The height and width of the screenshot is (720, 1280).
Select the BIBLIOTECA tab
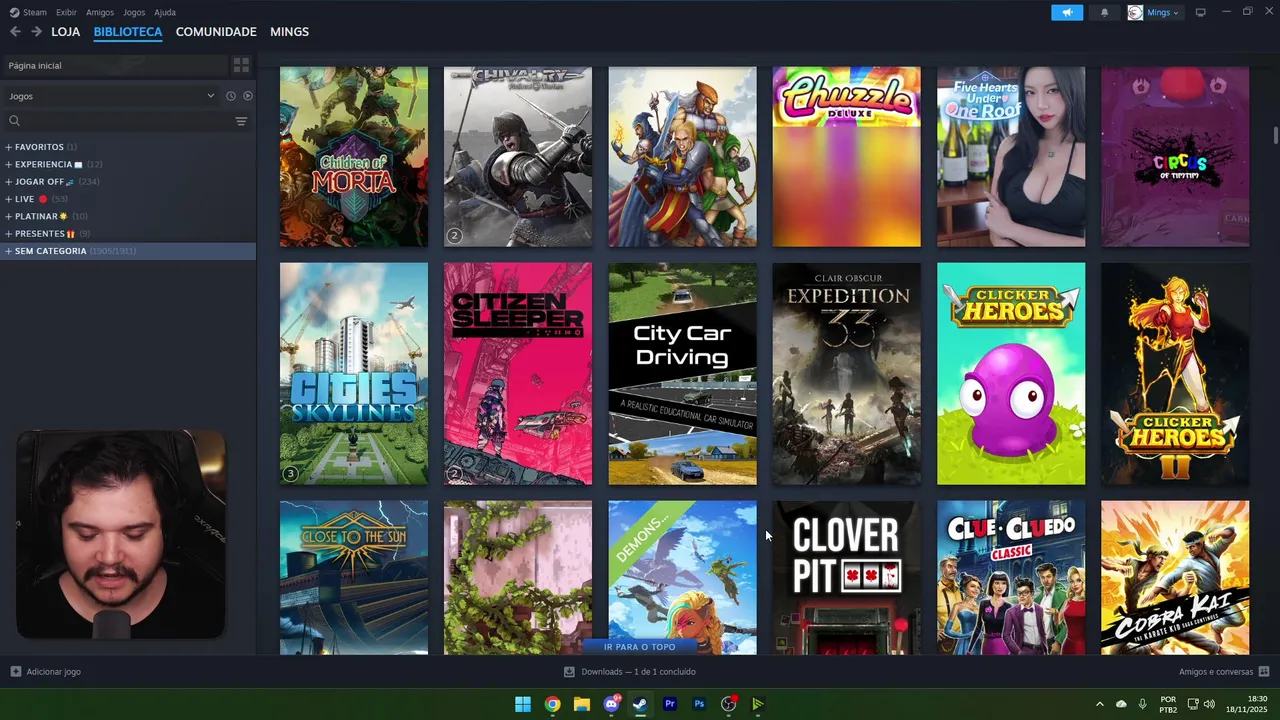128,32
